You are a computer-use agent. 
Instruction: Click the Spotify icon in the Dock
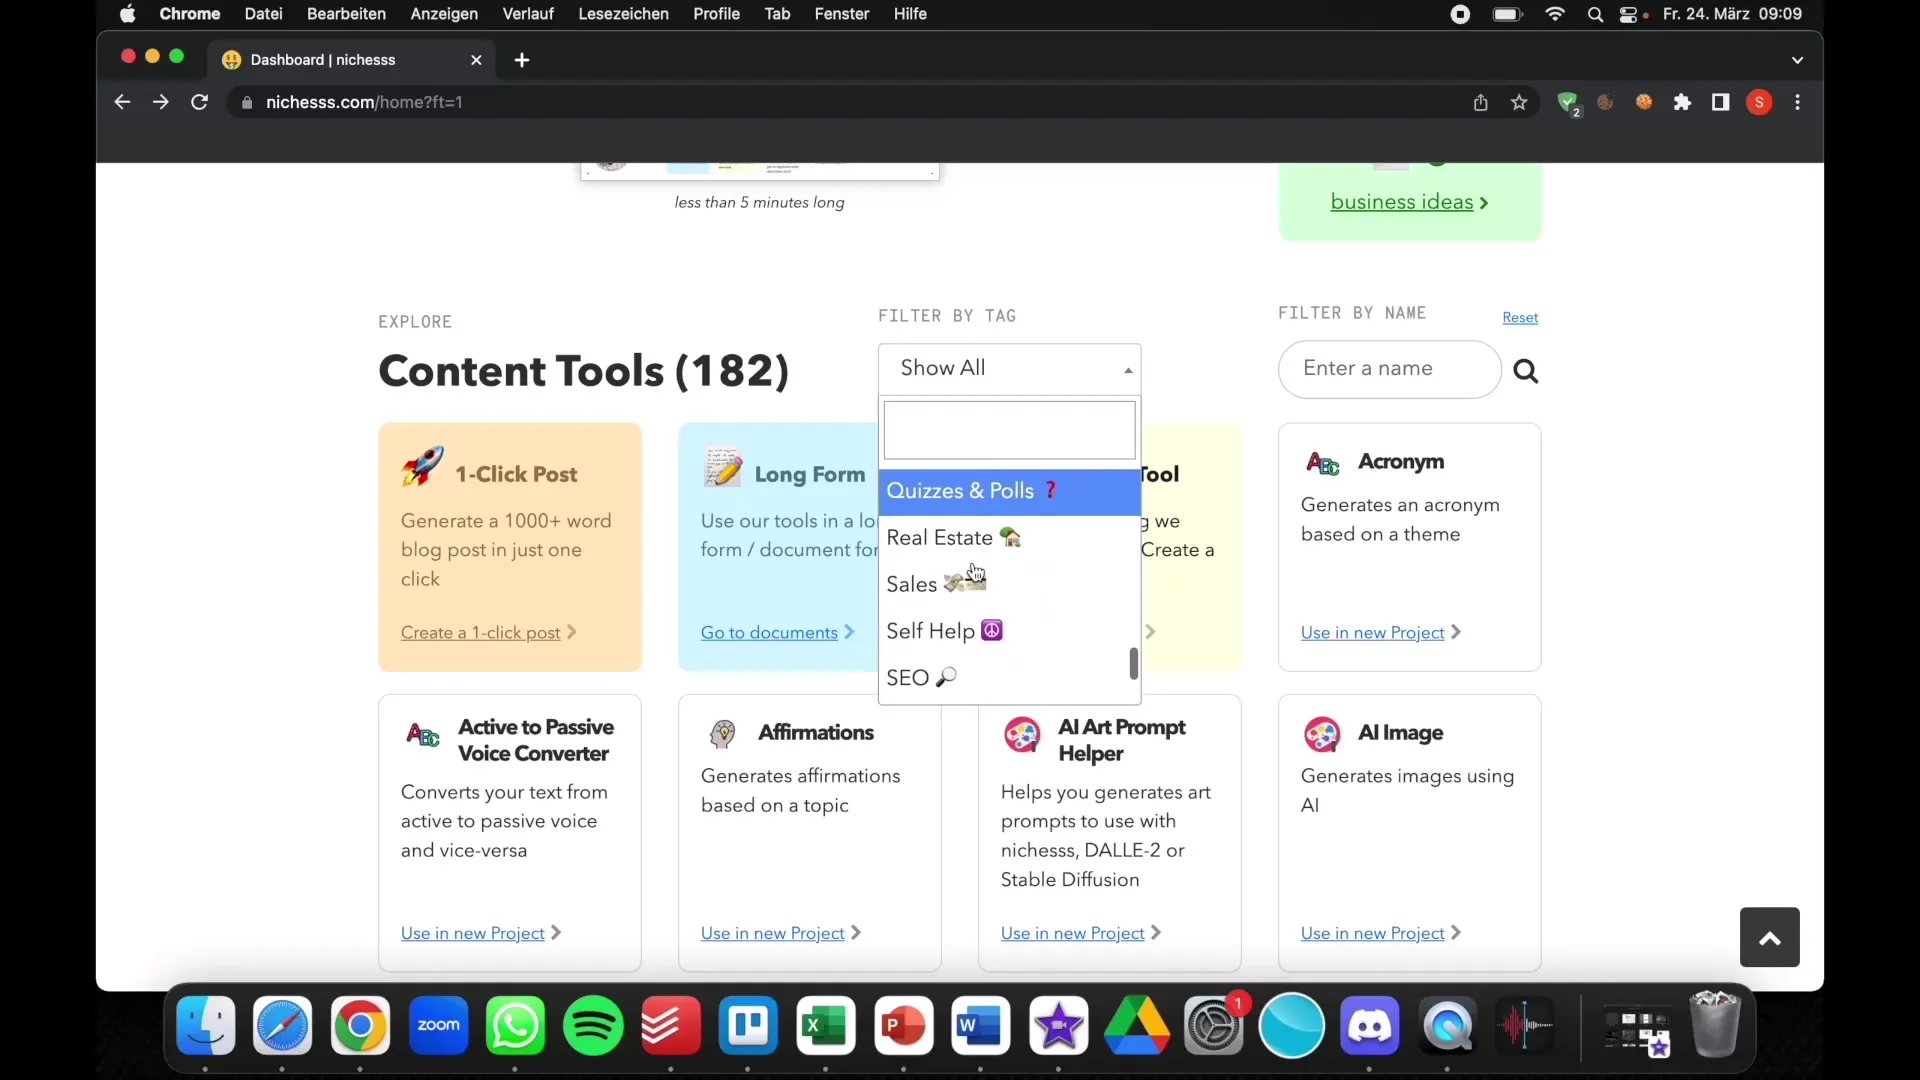[x=593, y=1027]
